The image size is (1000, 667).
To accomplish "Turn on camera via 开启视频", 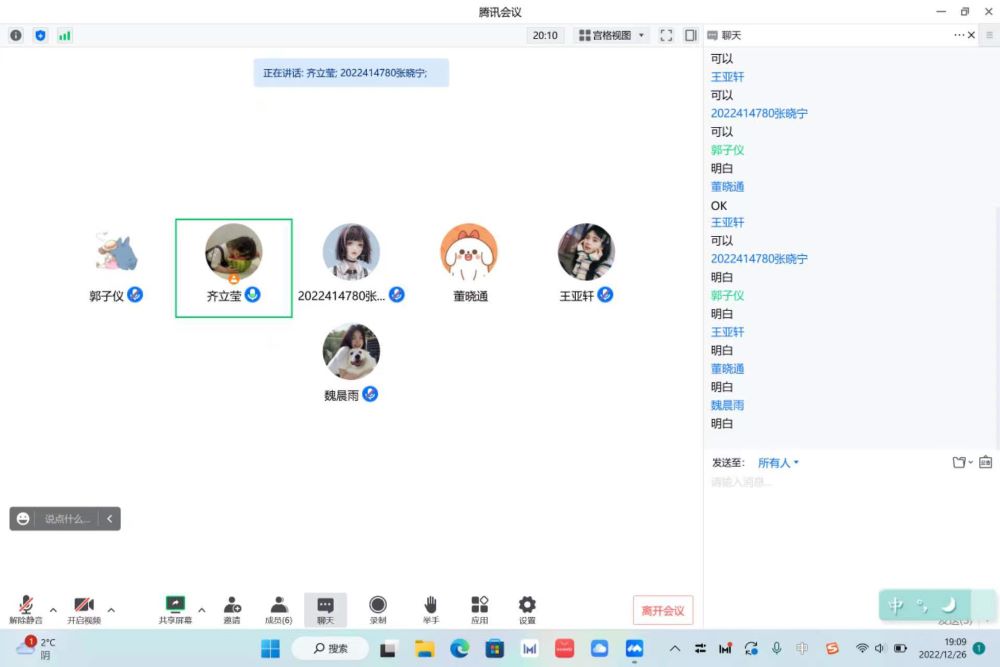I will (84, 609).
